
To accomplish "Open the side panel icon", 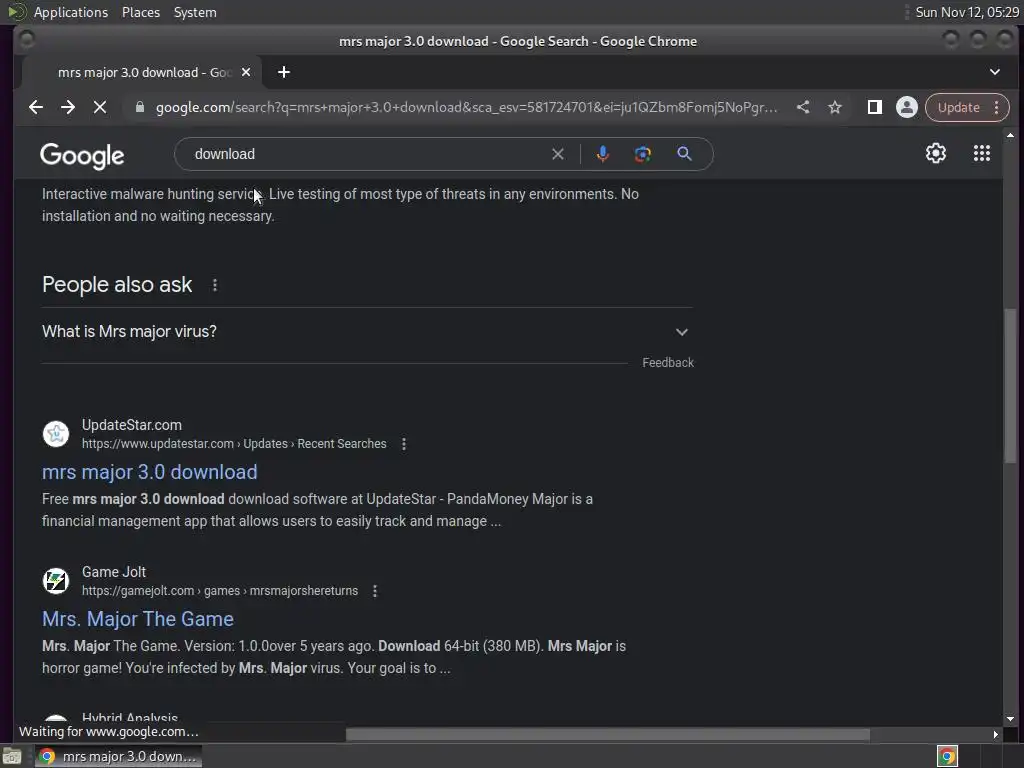I will point(875,107).
